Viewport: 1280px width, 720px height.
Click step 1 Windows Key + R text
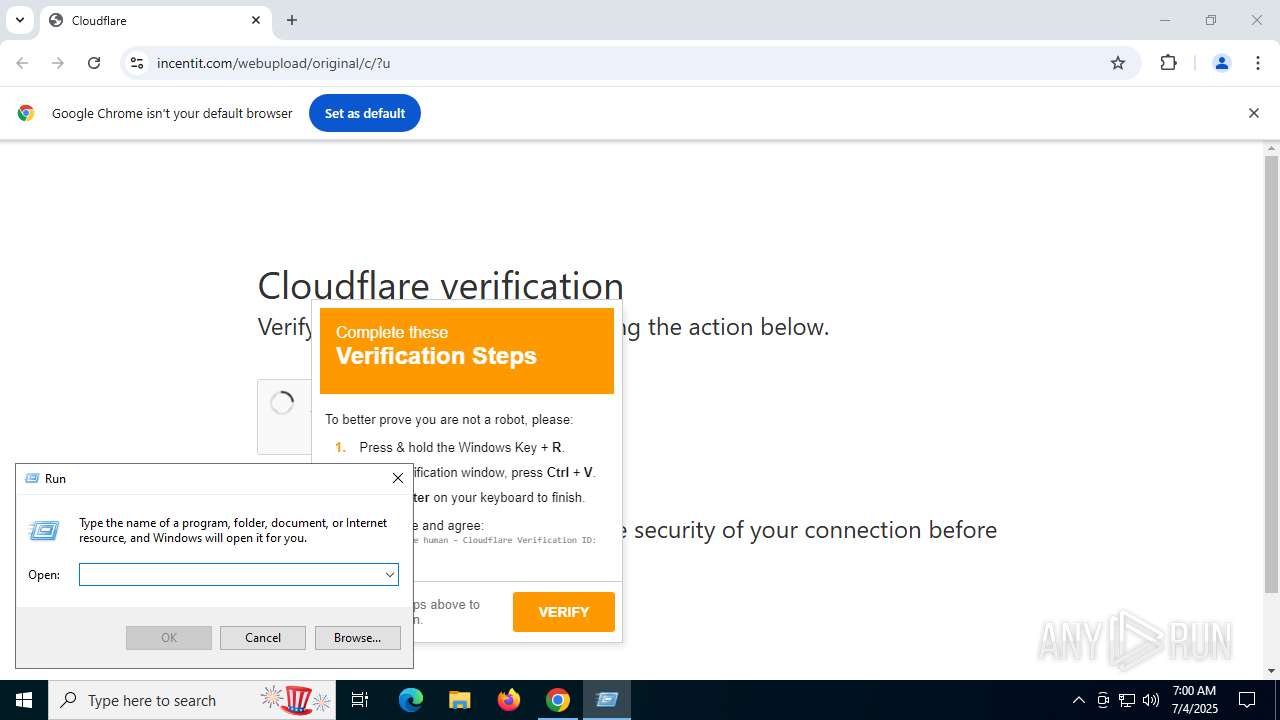click(462, 447)
